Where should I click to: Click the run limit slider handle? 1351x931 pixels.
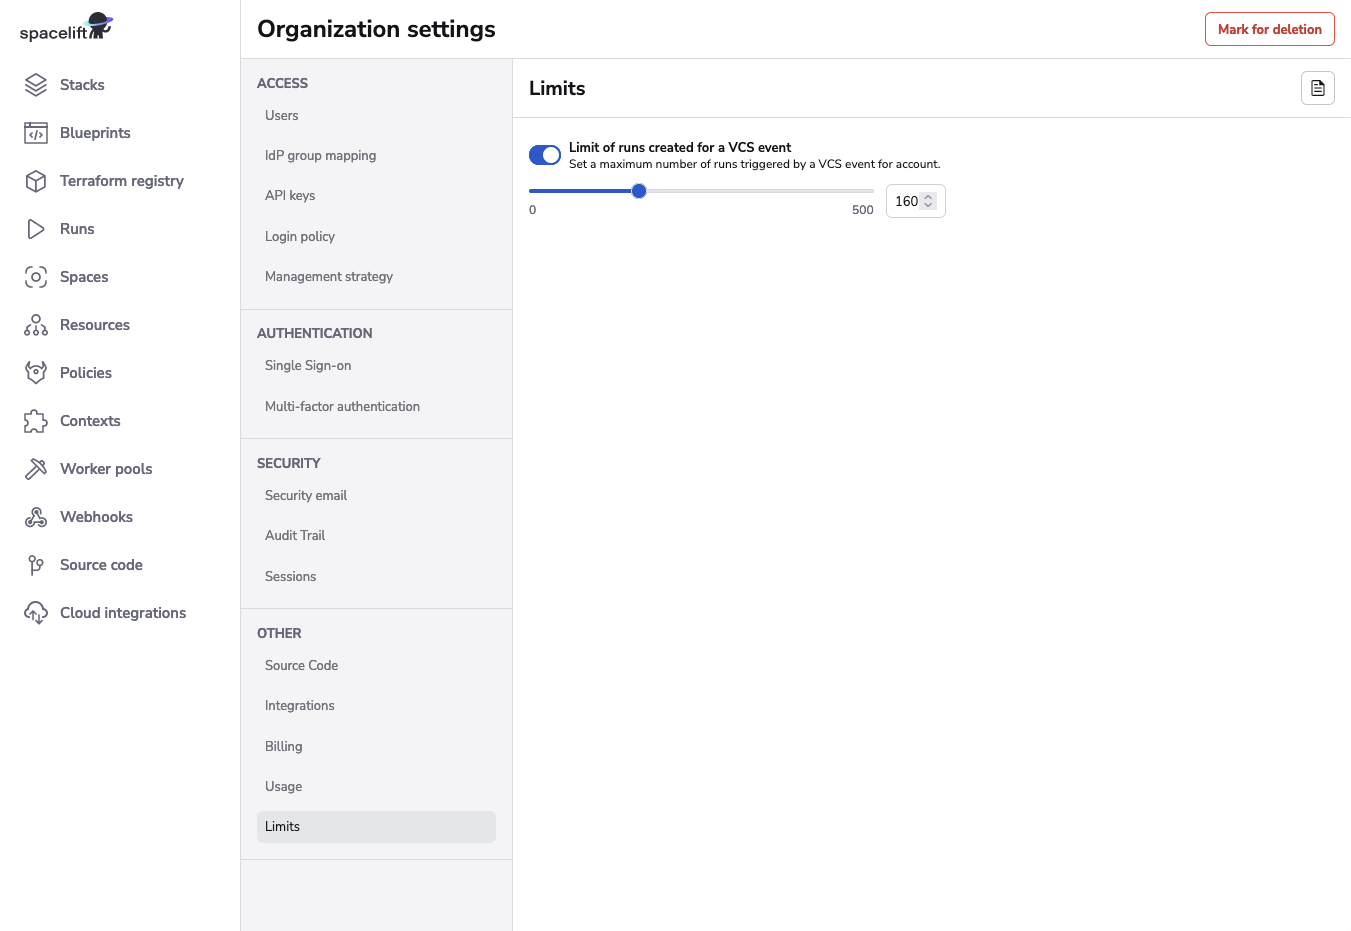(639, 191)
